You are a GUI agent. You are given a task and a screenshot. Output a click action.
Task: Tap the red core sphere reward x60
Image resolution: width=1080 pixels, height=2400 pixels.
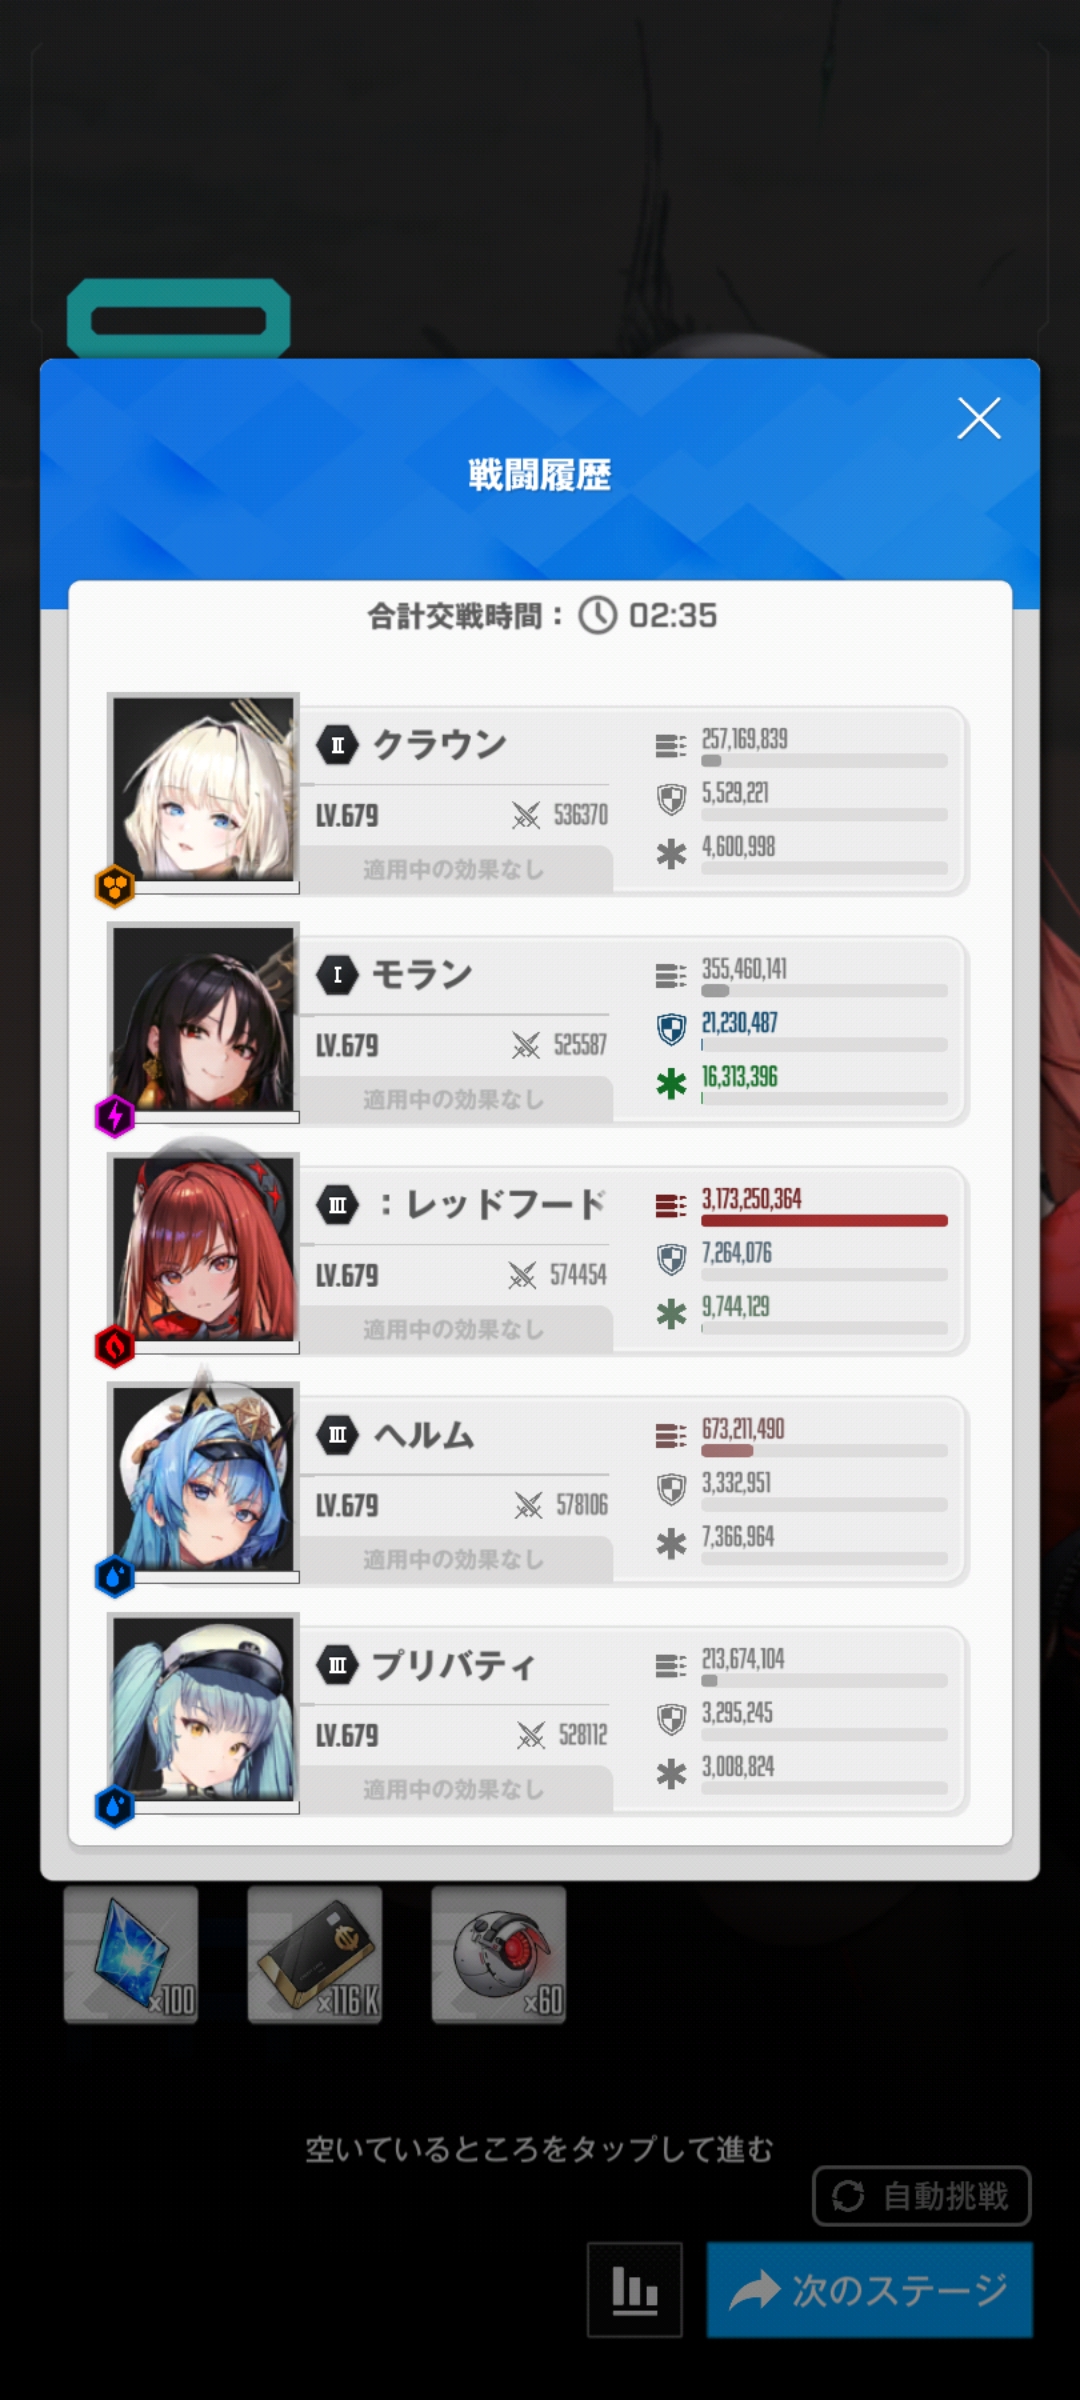[x=499, y=1955]
